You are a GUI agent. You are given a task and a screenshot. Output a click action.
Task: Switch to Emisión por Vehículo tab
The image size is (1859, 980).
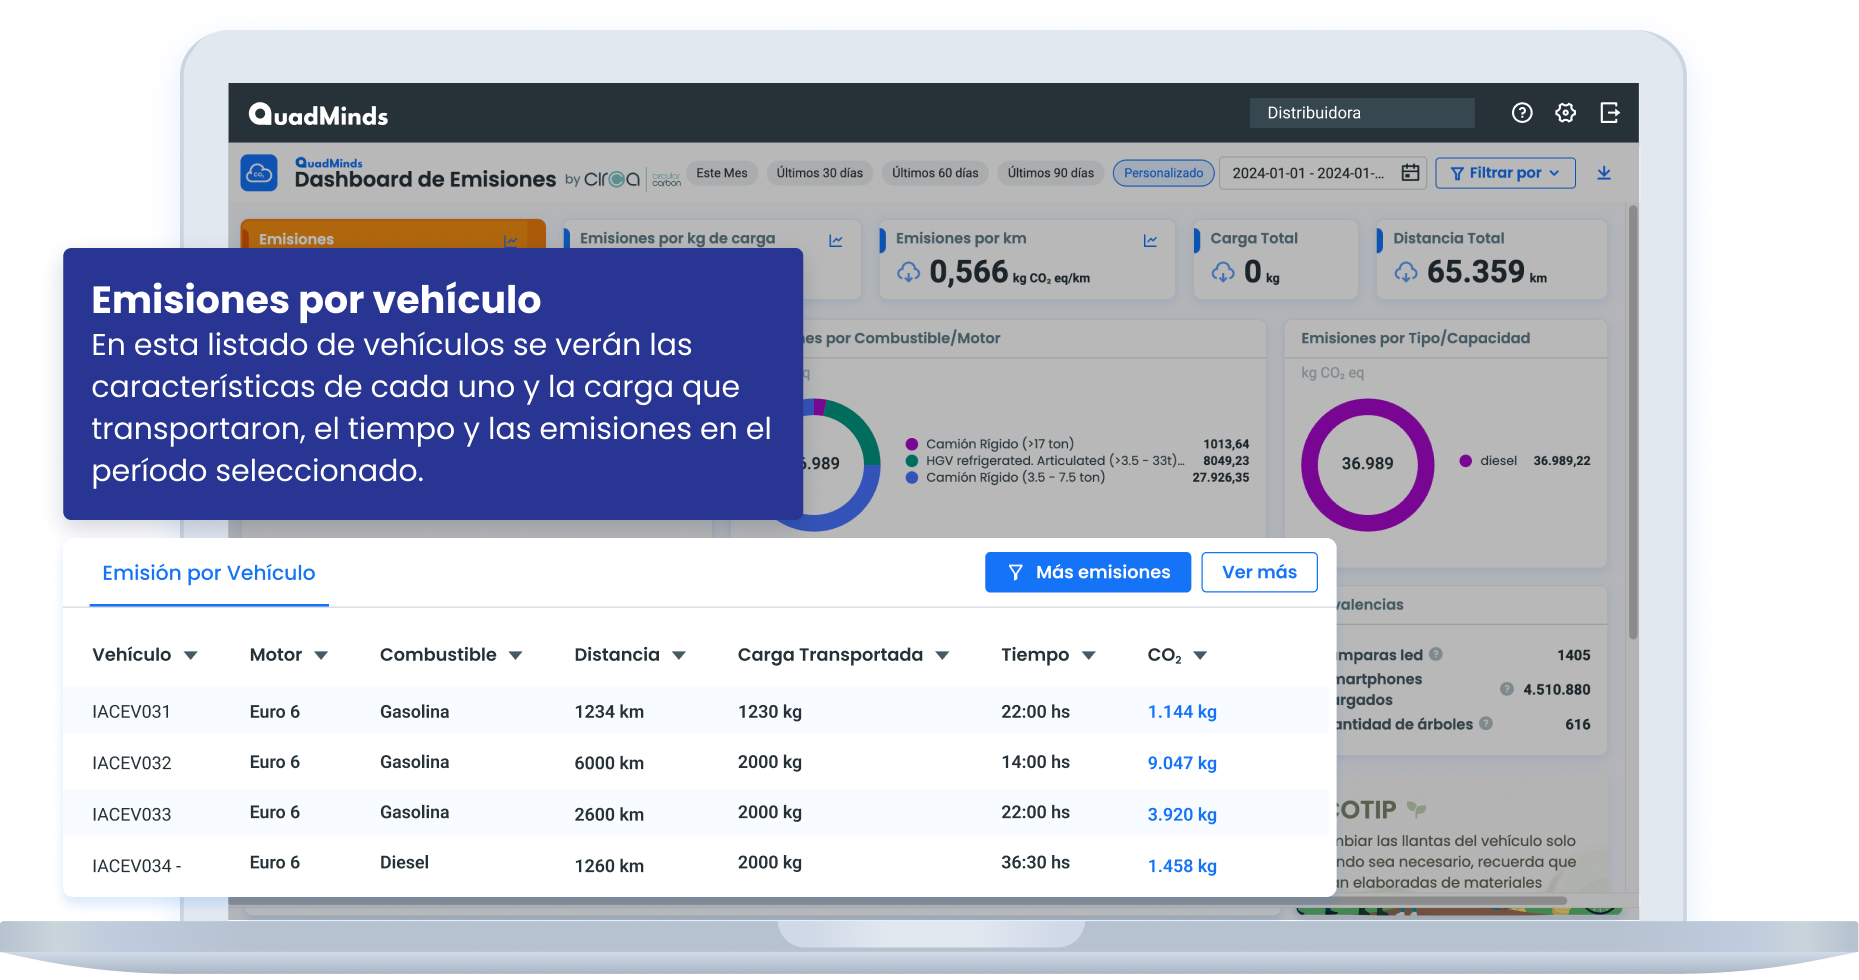coord(208,573)
